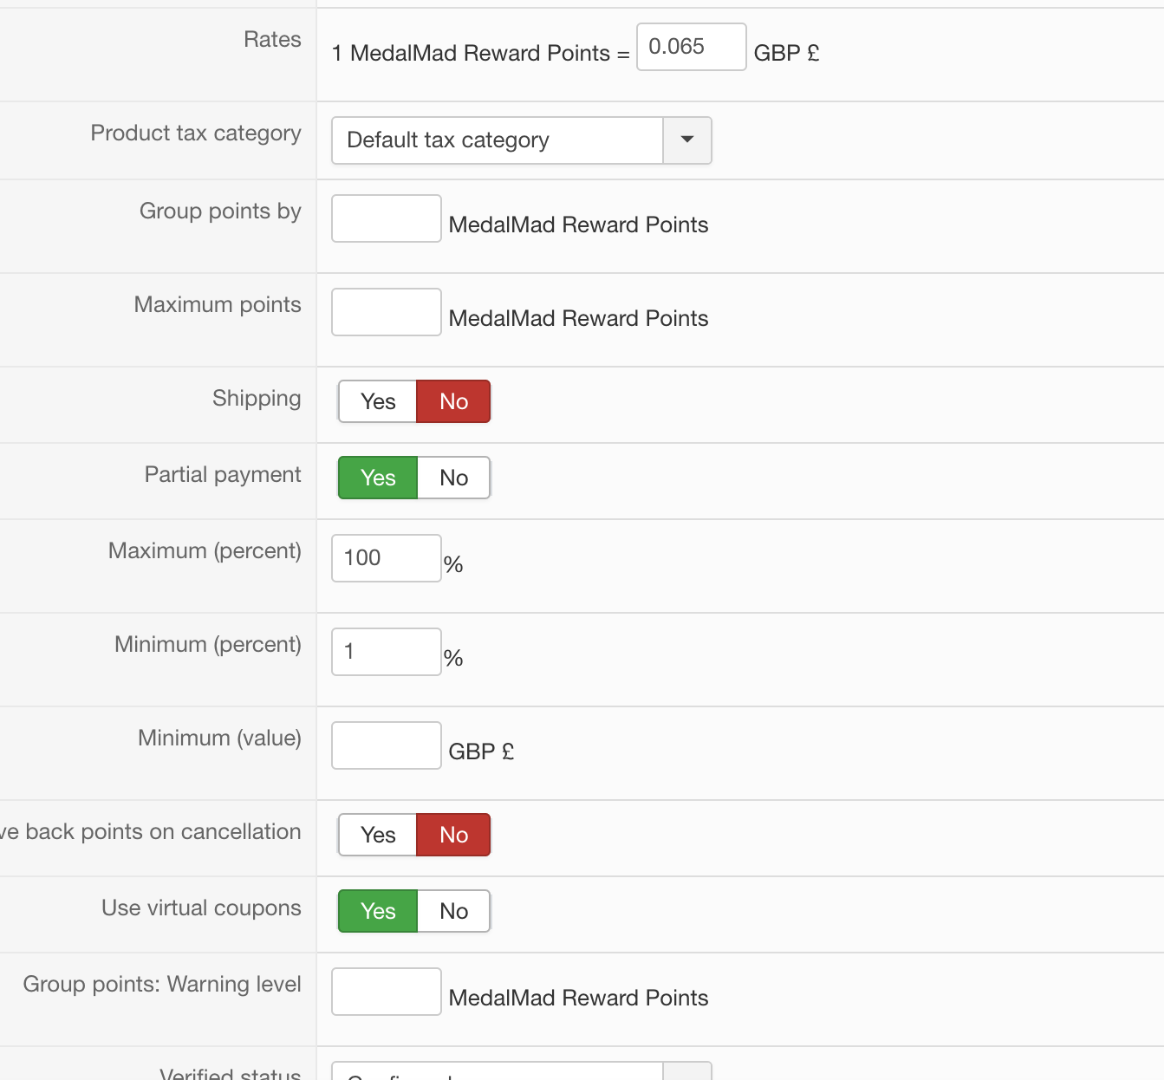Image resolution: width=1164 pixels, height=1080 pixels.
Task: Open the Product tax category dropdown arrow
Action: pyautogui.click(x=687, y=140)
